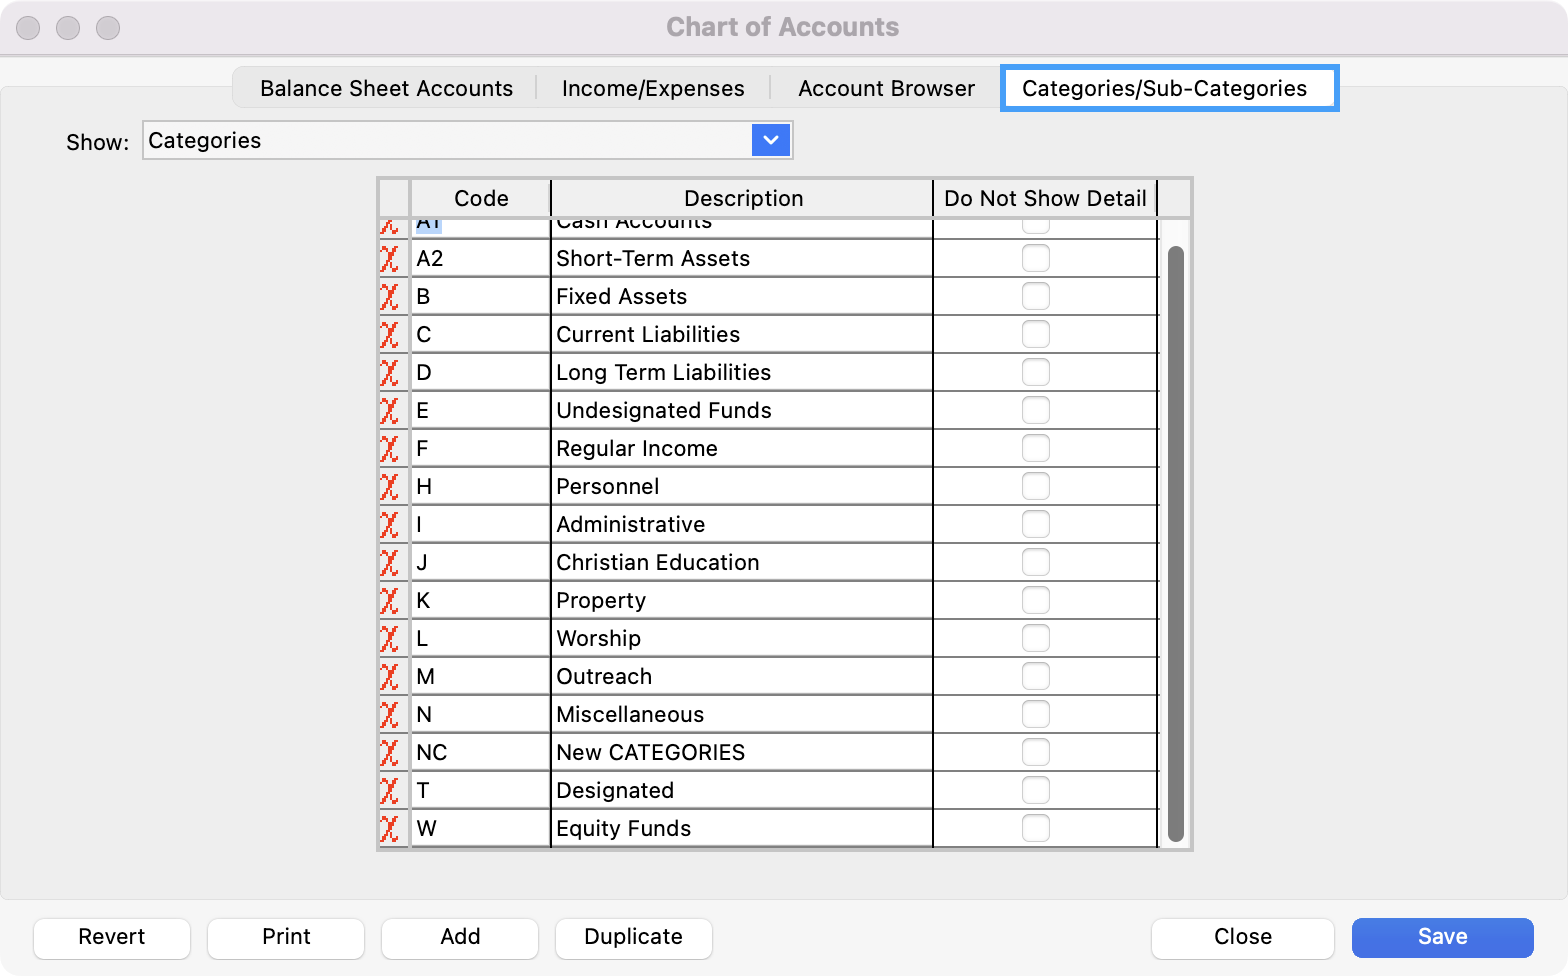Screen dimensions: 1568x976
Task: Remove the Regular Income category via red X
Action: click(390, 449)
